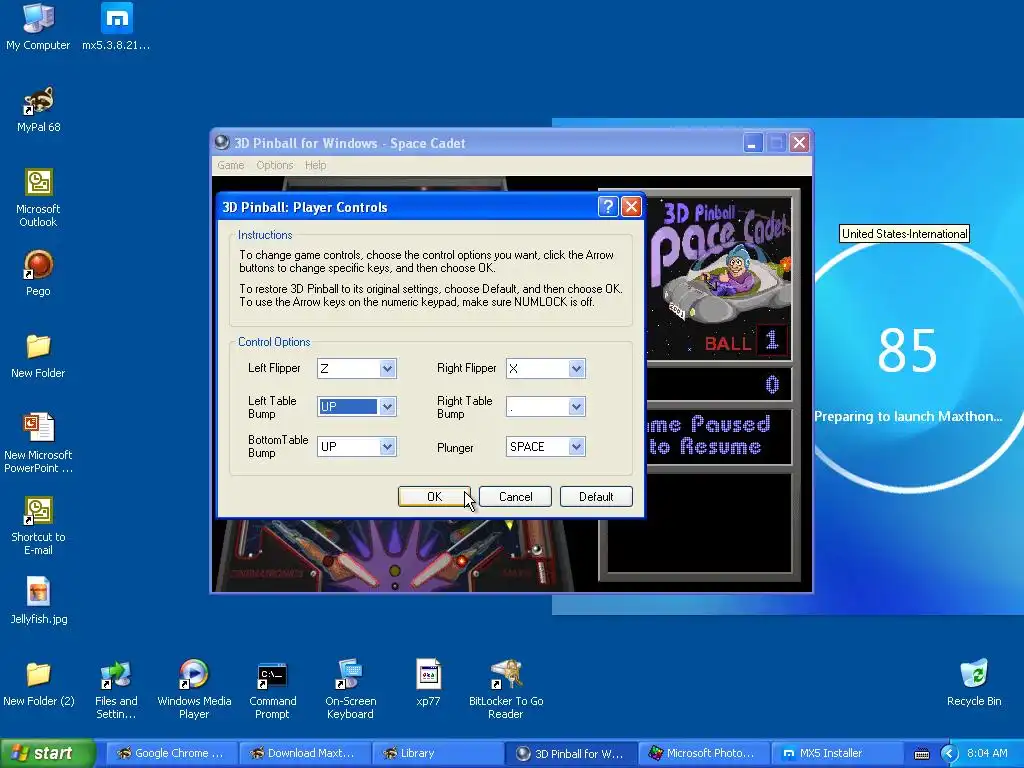The width and height of the screenshot is (1024, 768).
Task: Expand Left Table Bump key dropdown
Action: pyautogui.click(x=387, y=407)
